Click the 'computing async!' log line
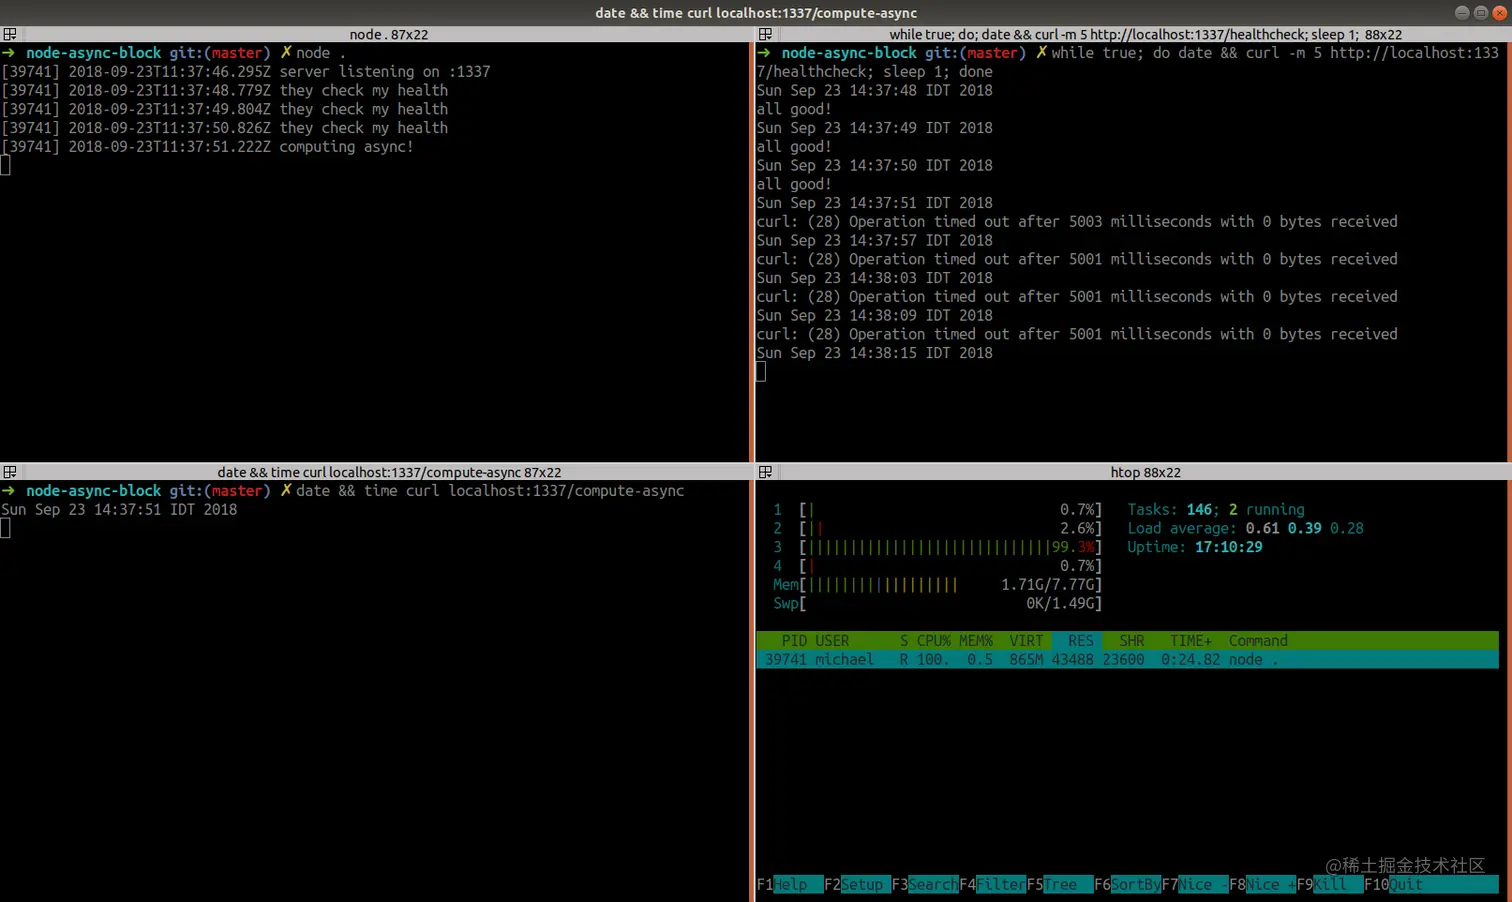This screenshot has width=1512, height=902. coord(208,147)
